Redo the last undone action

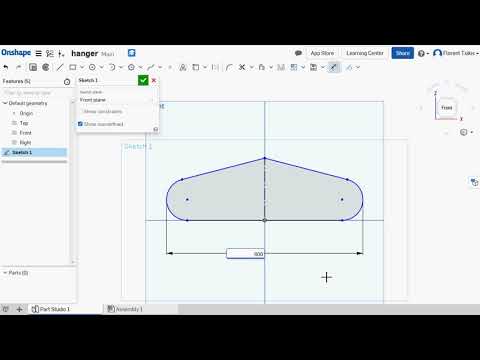(x=19, y=67)
